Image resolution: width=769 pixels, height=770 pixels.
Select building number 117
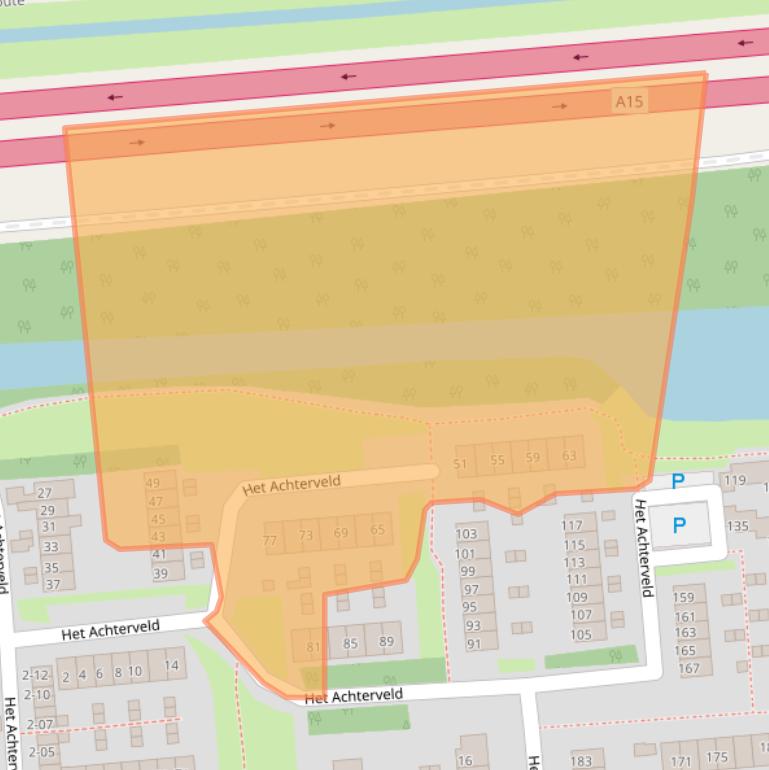572,525
